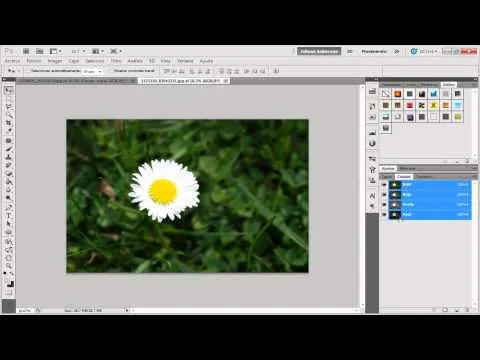
Task: Close the active document tab
Action: [226, 81]
